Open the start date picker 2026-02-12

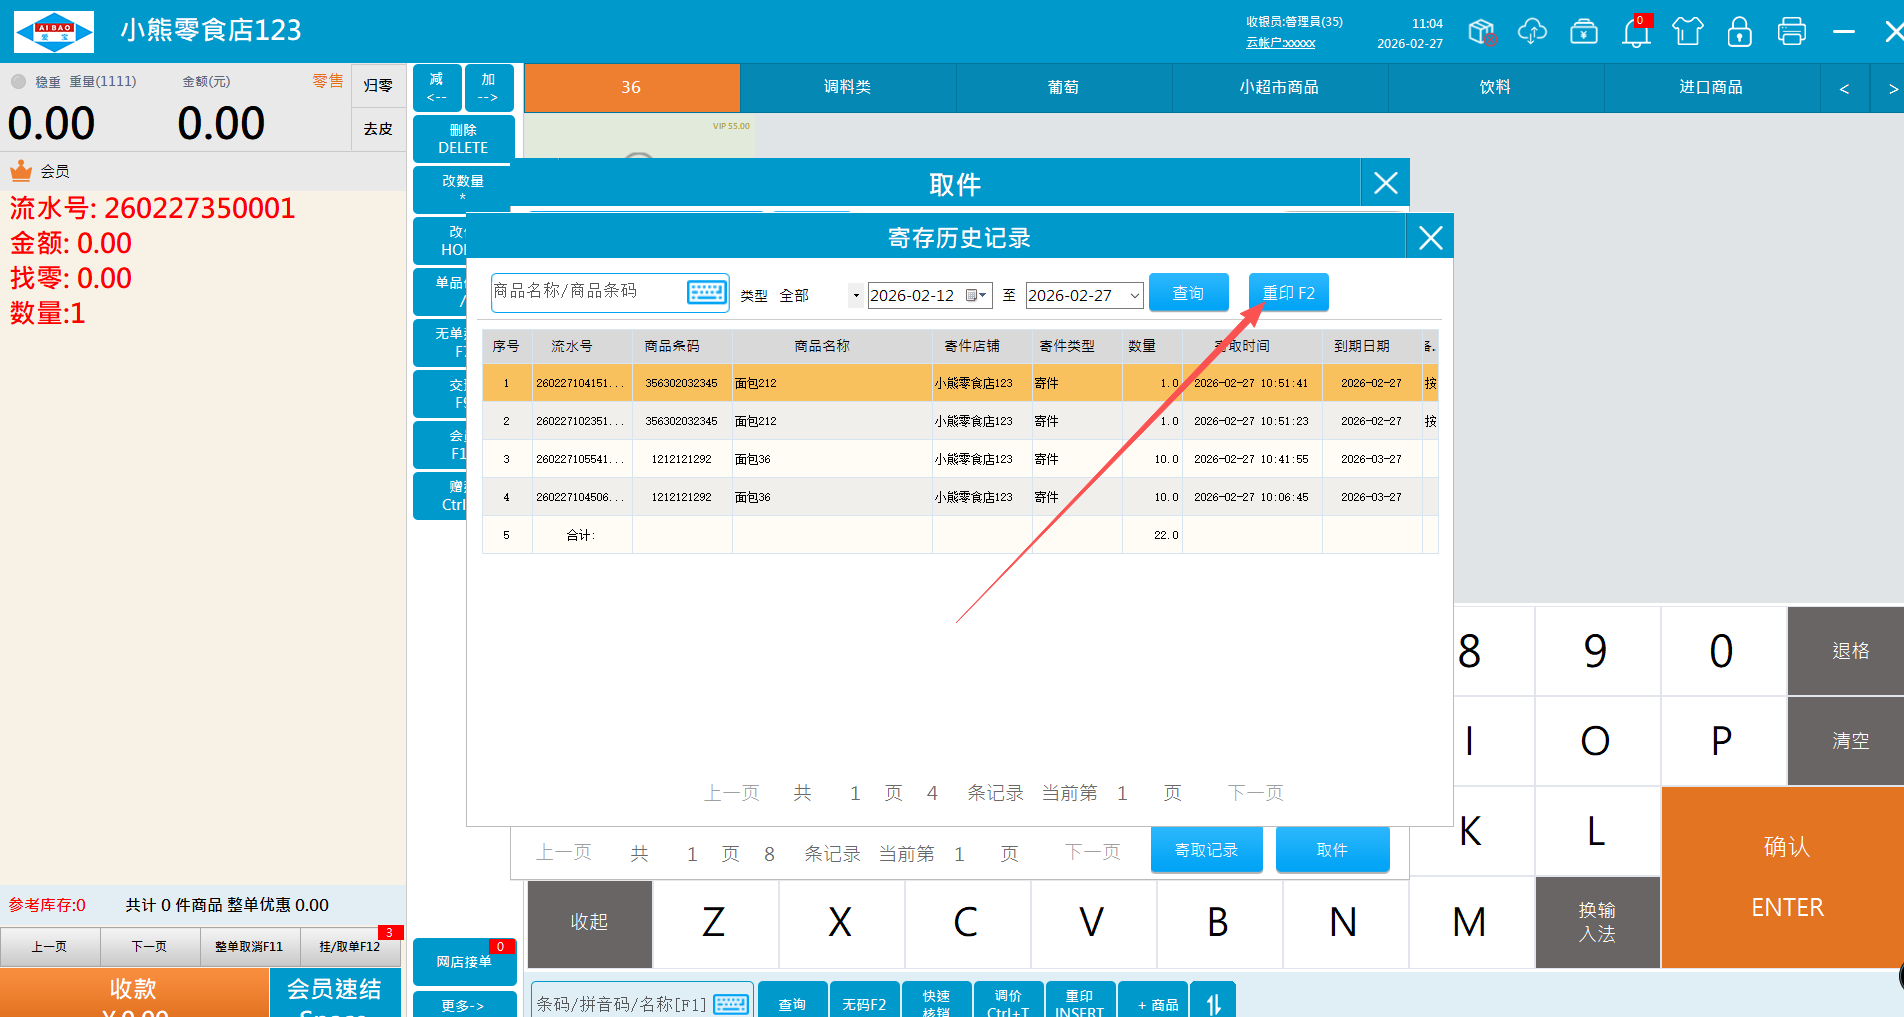[977, 295]
